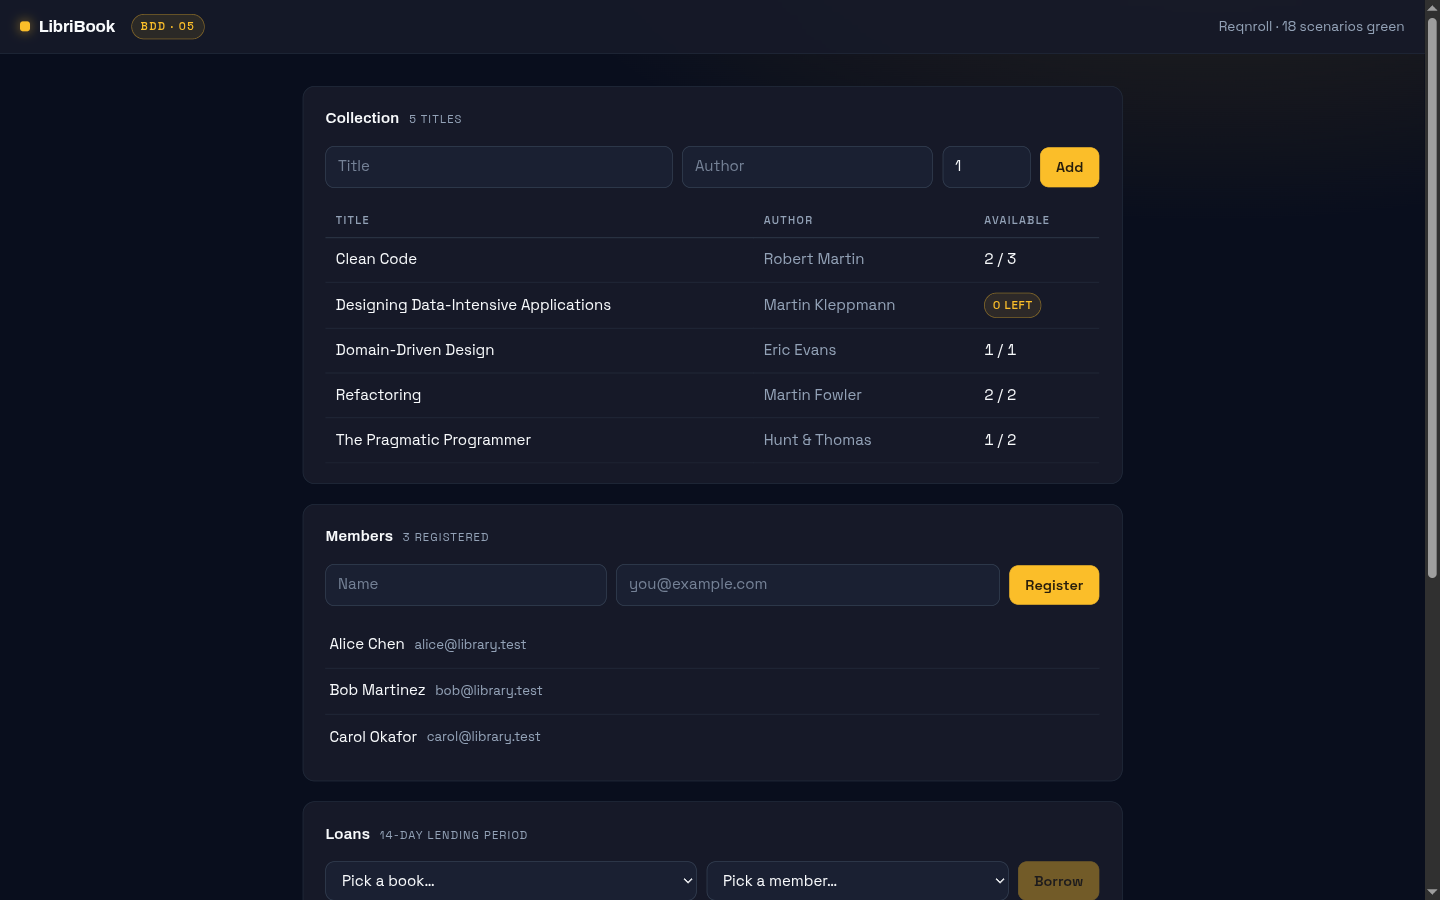
Task: Click the scrollbar down arrow
Action: (x=1432, y=892)
